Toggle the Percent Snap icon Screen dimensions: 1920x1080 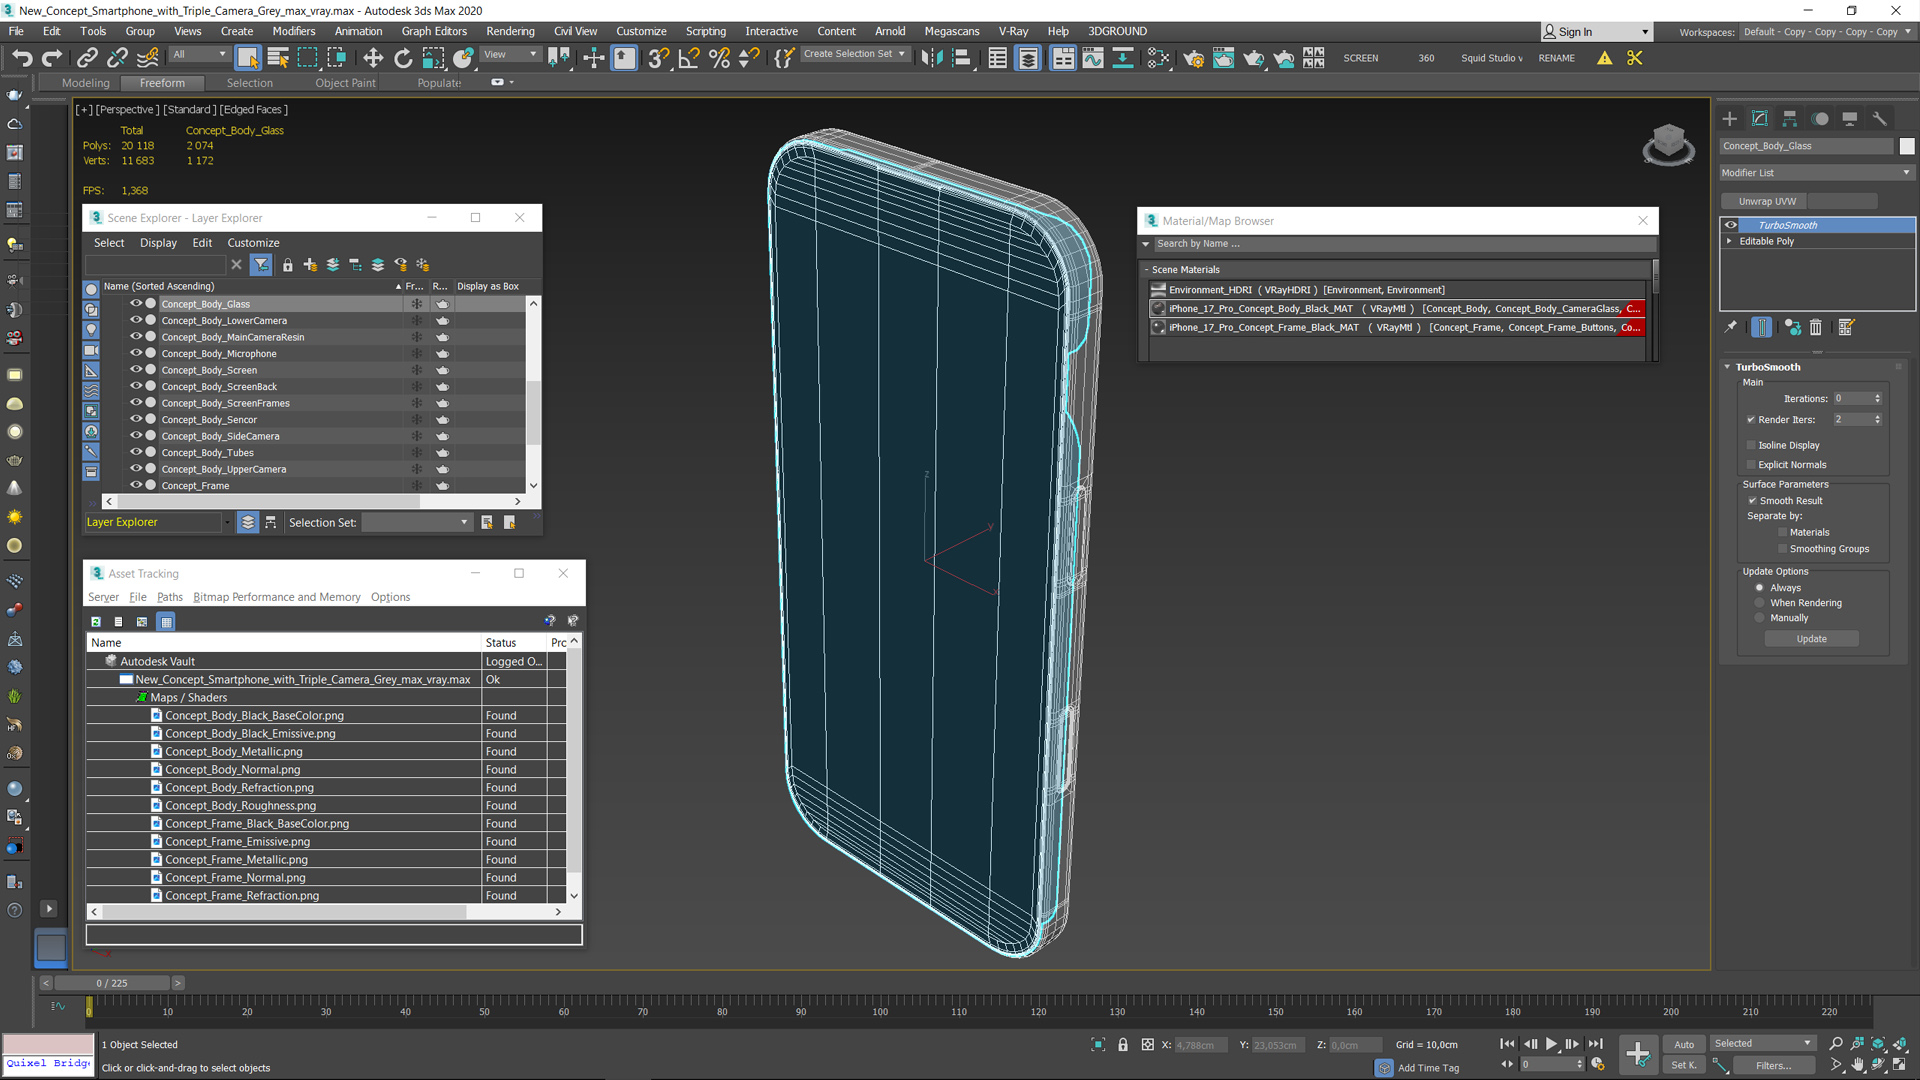coord(719,58)
